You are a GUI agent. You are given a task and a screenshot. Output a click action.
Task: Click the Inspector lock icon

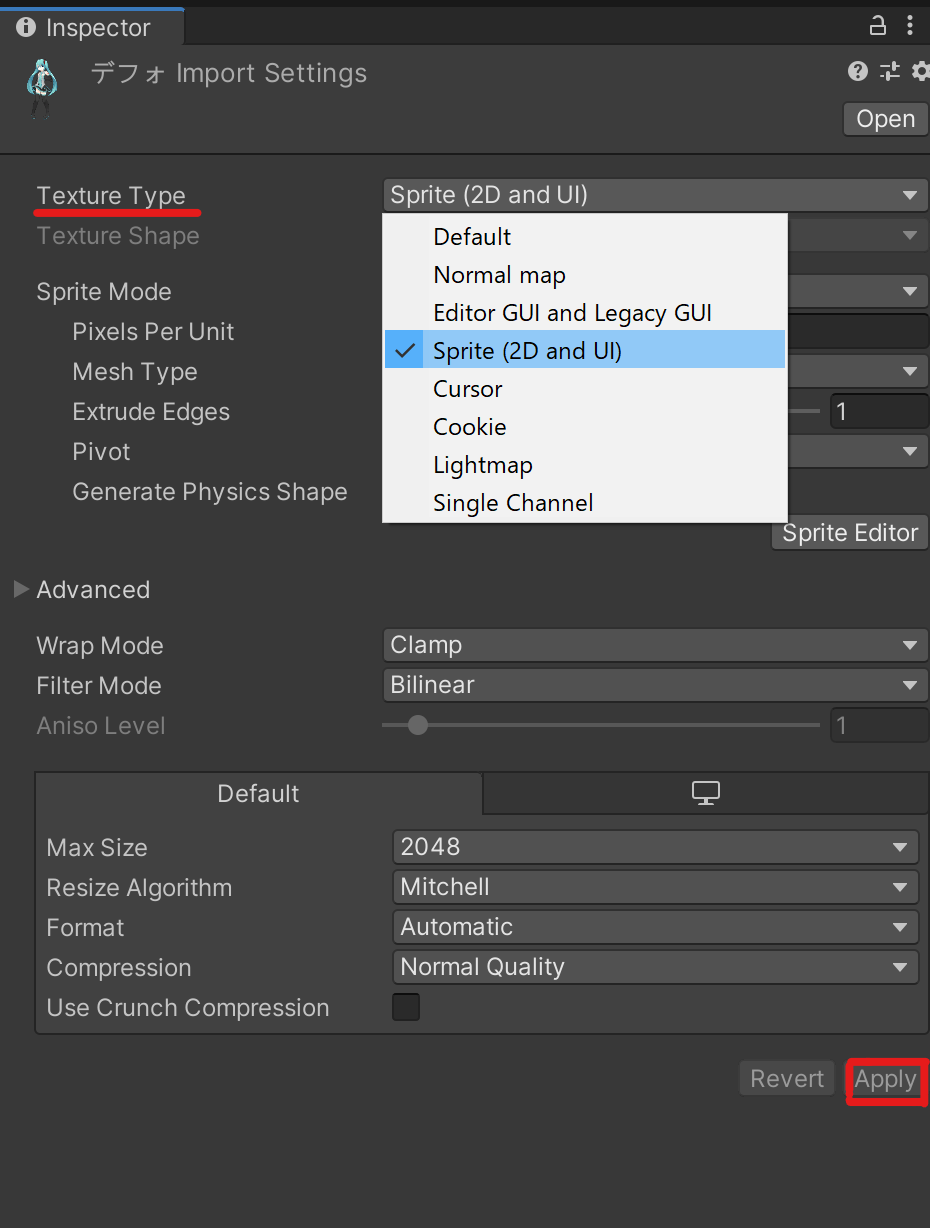[878, 26]
